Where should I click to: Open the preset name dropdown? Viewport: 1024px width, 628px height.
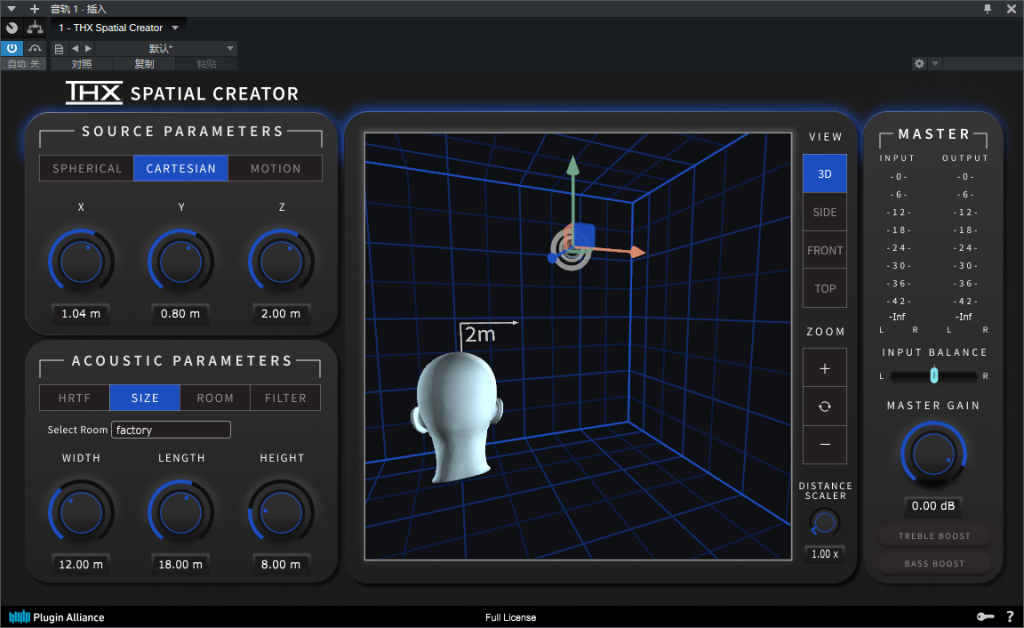pyautogui.click(x=166, y=48)
